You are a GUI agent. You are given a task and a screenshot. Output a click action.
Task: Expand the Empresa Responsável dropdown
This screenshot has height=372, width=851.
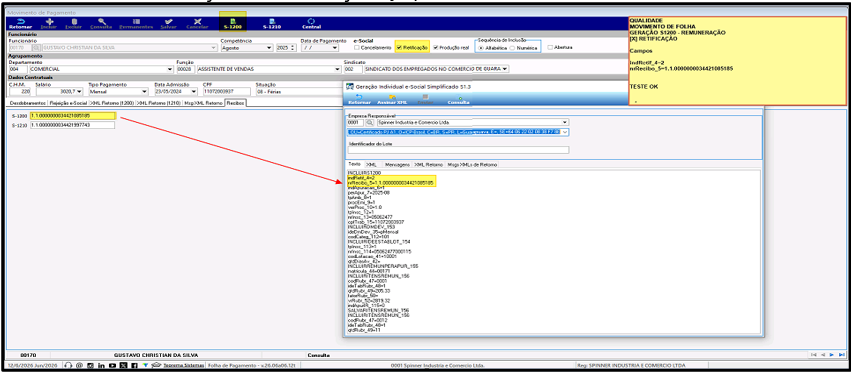[565, 122]
